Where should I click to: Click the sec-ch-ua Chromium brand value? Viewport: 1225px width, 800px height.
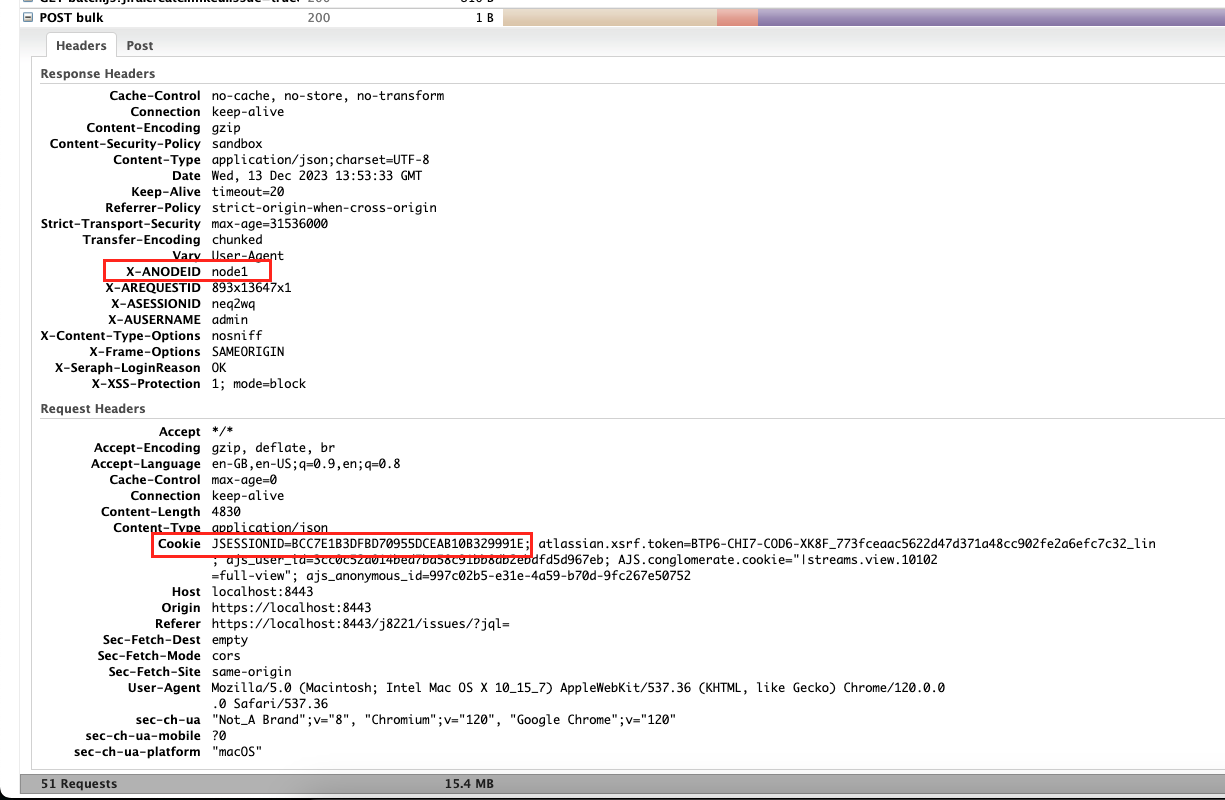click(x=443, y=720)
